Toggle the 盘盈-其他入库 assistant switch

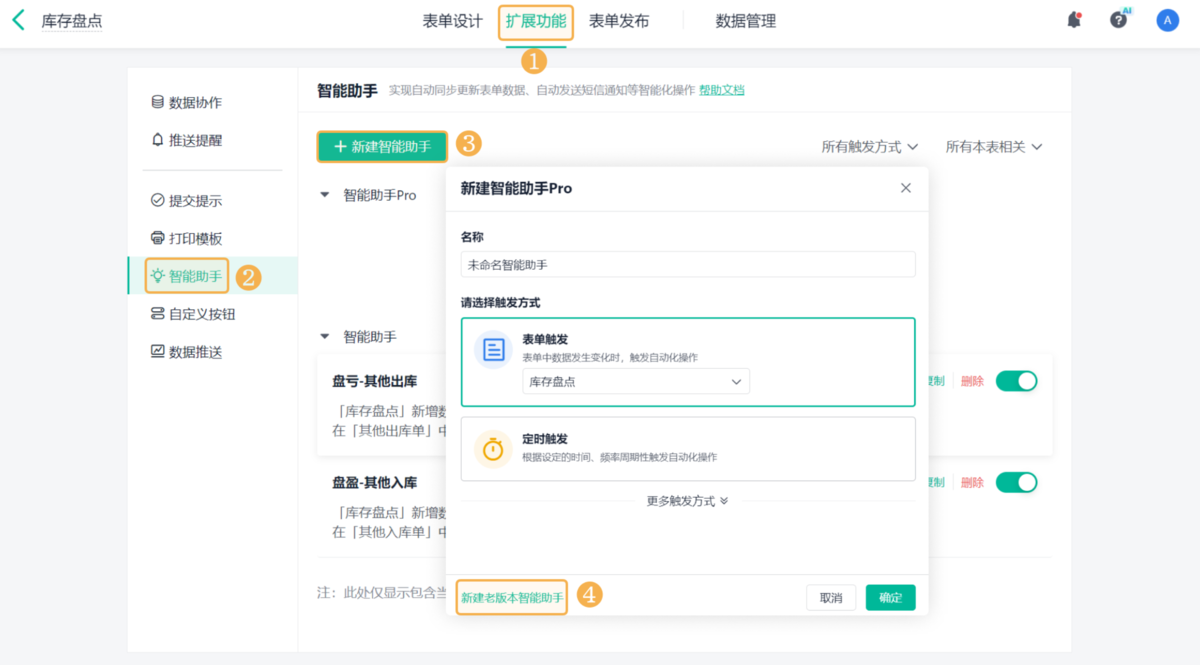point(1017,482)
